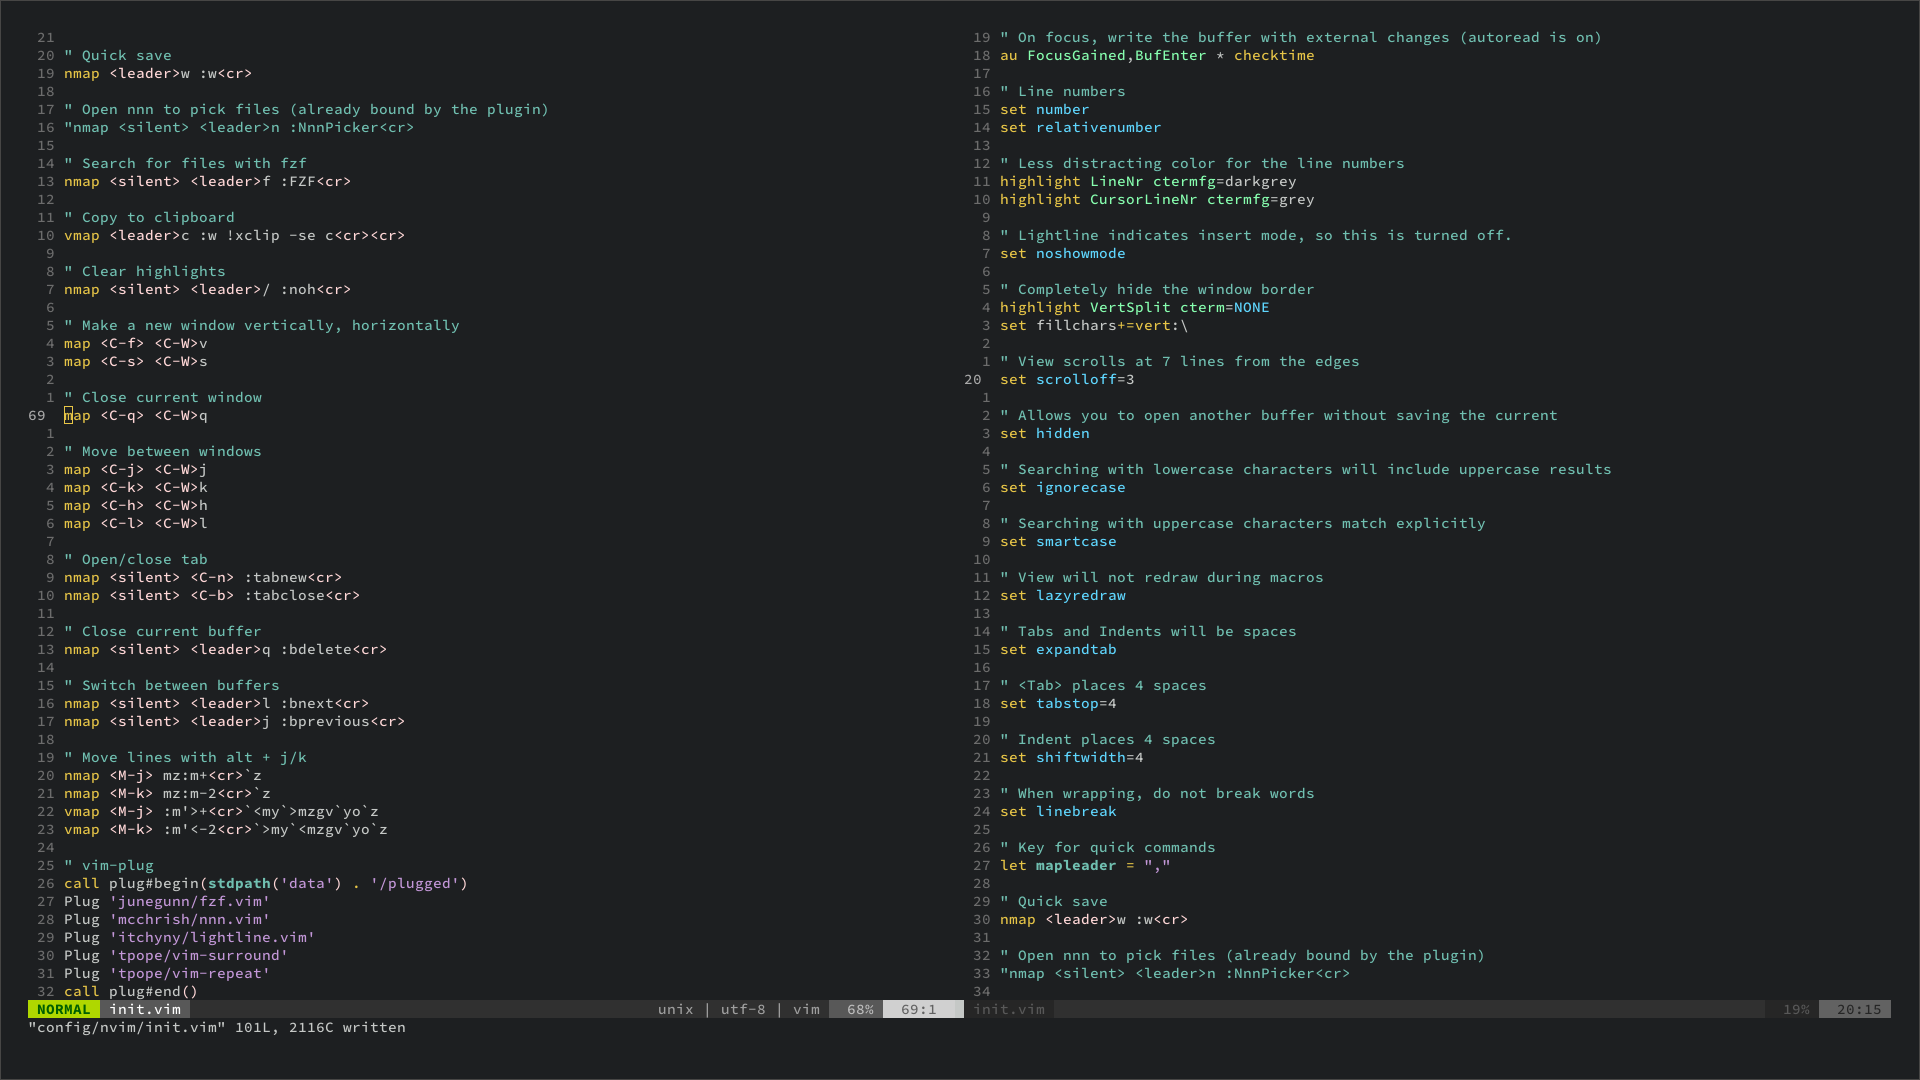Select the utf-8 encoding segment

pyautogui.click(x=742, y=1009)
